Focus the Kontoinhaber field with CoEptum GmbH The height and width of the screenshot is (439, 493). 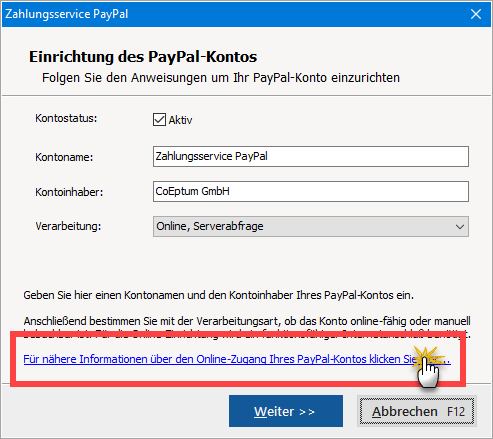point(311,191)
